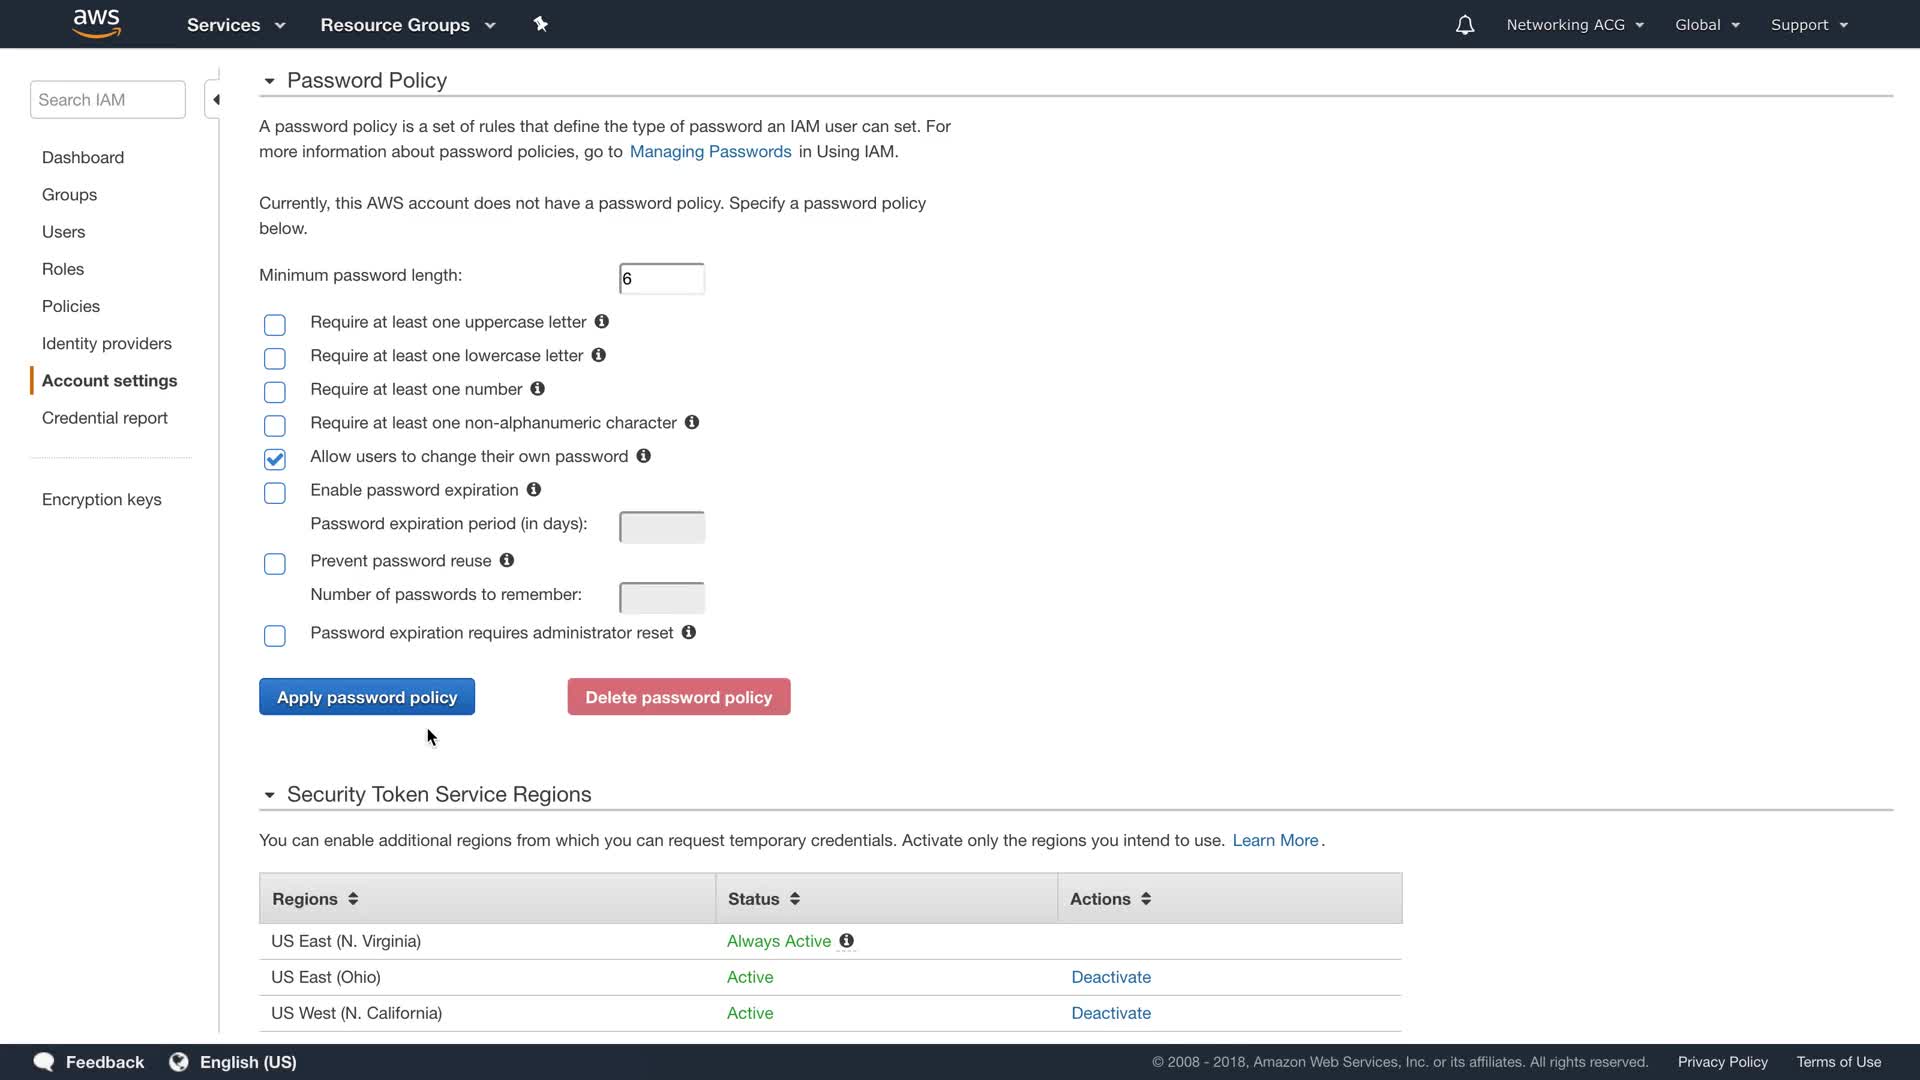Screen dimensions: 1920x1080
Task: Click info icon next to uppercase letter requirement
Action: tap(602, 322)
